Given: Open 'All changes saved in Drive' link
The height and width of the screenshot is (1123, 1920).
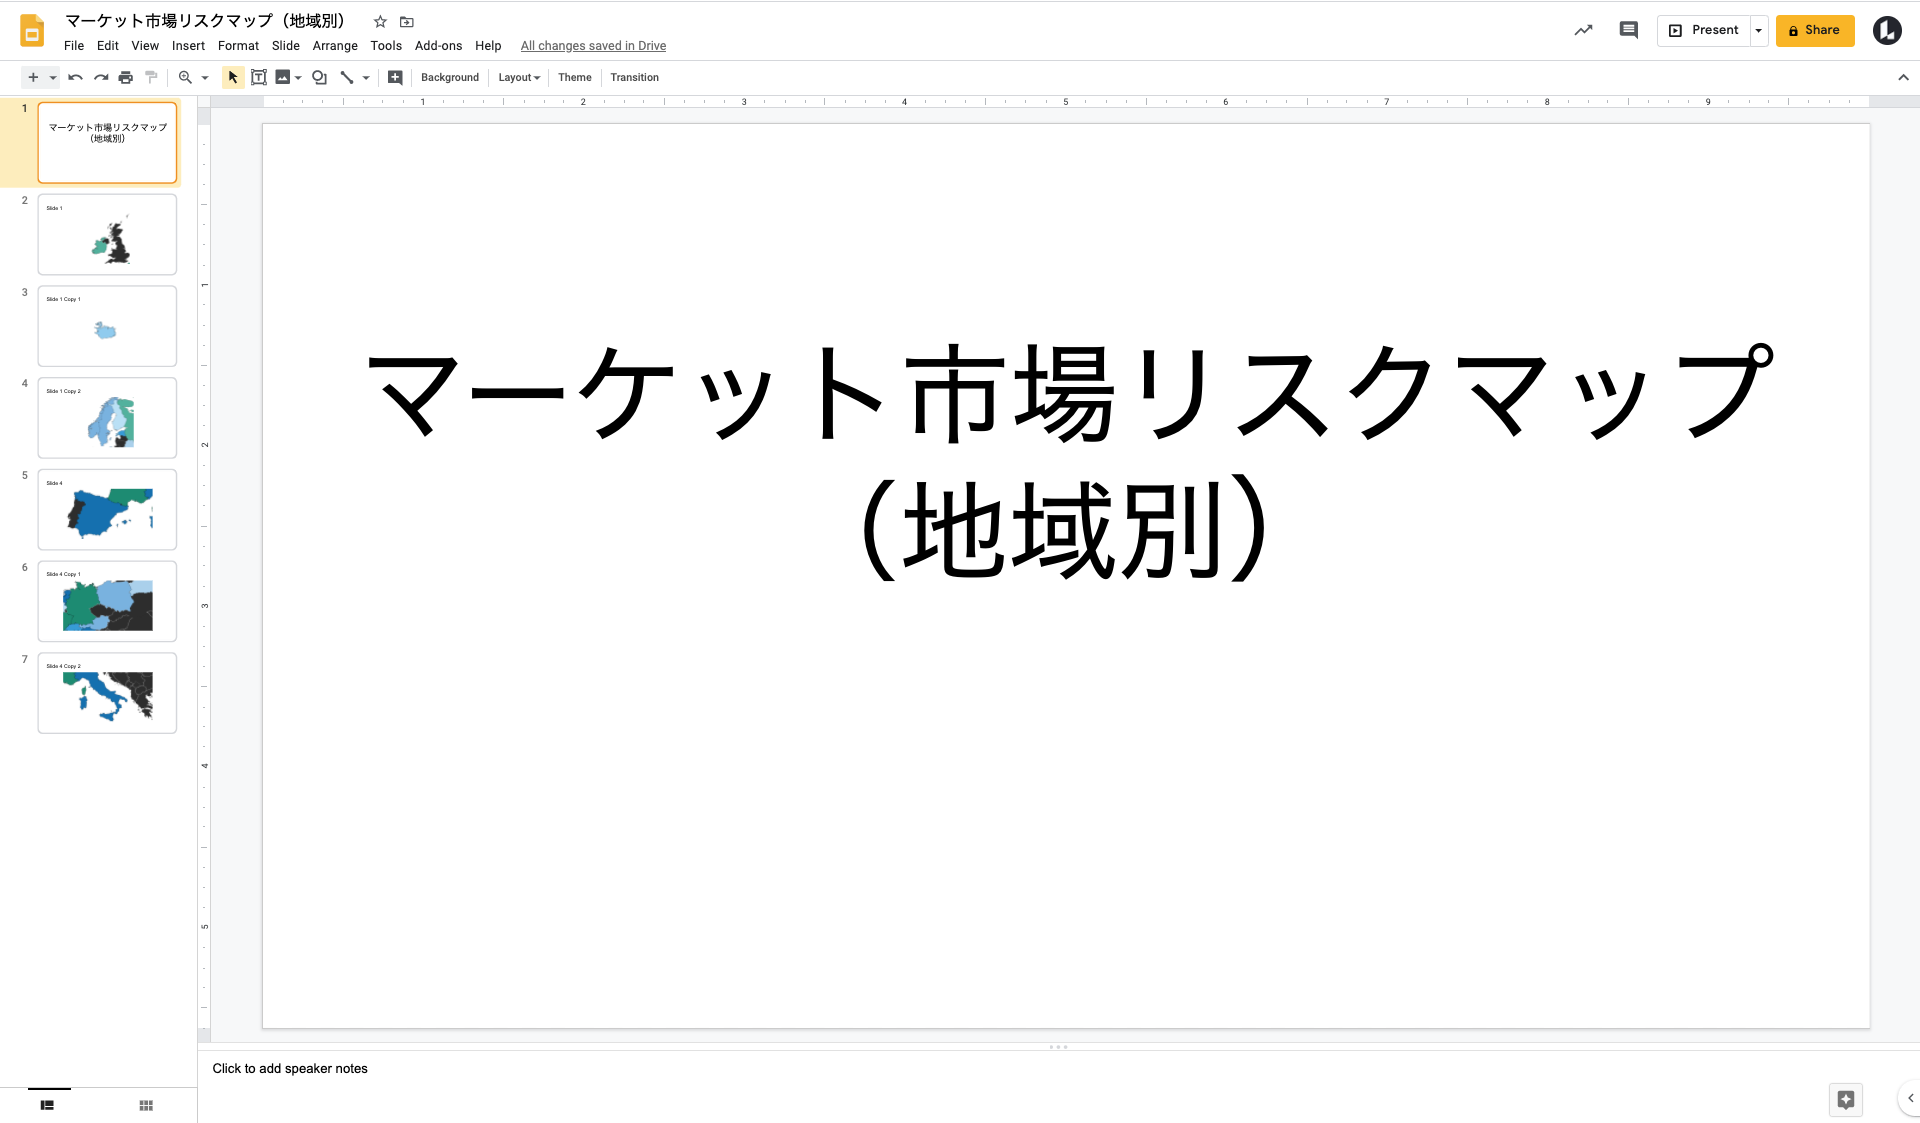Looking at the screenshot, I should point(593,45).
